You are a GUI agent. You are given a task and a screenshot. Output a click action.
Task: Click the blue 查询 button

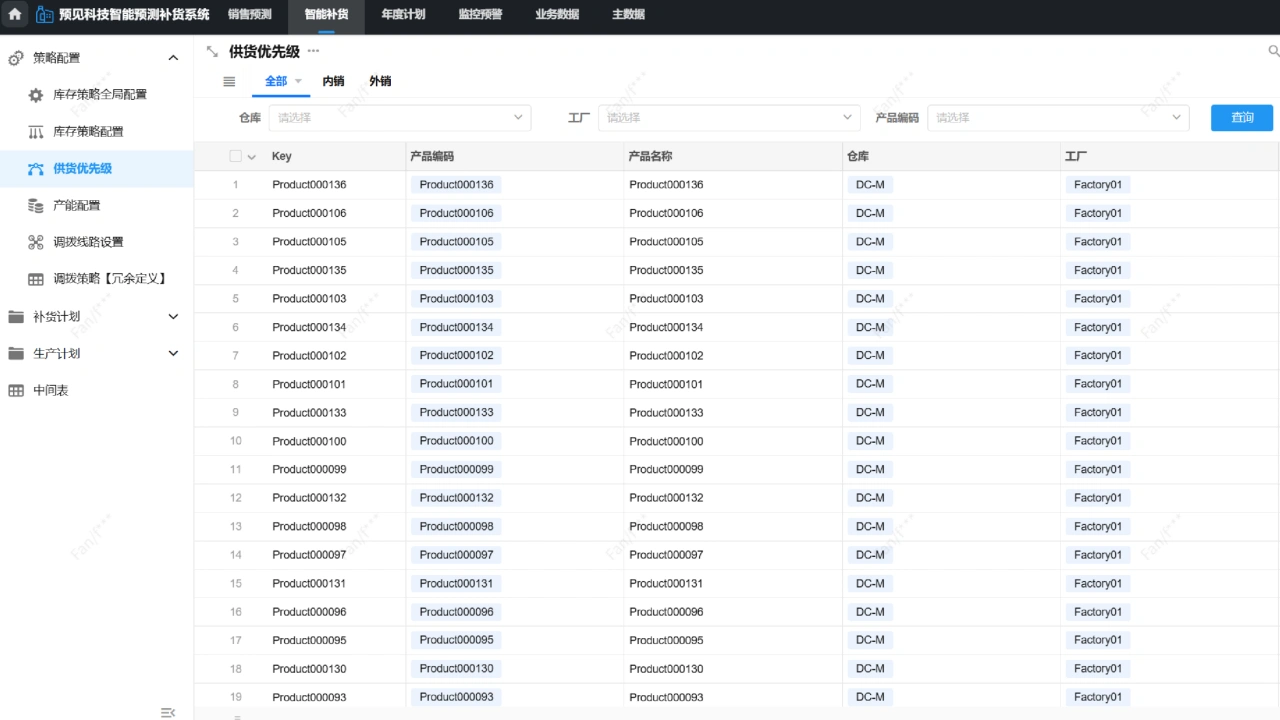tap(1241, 118)
